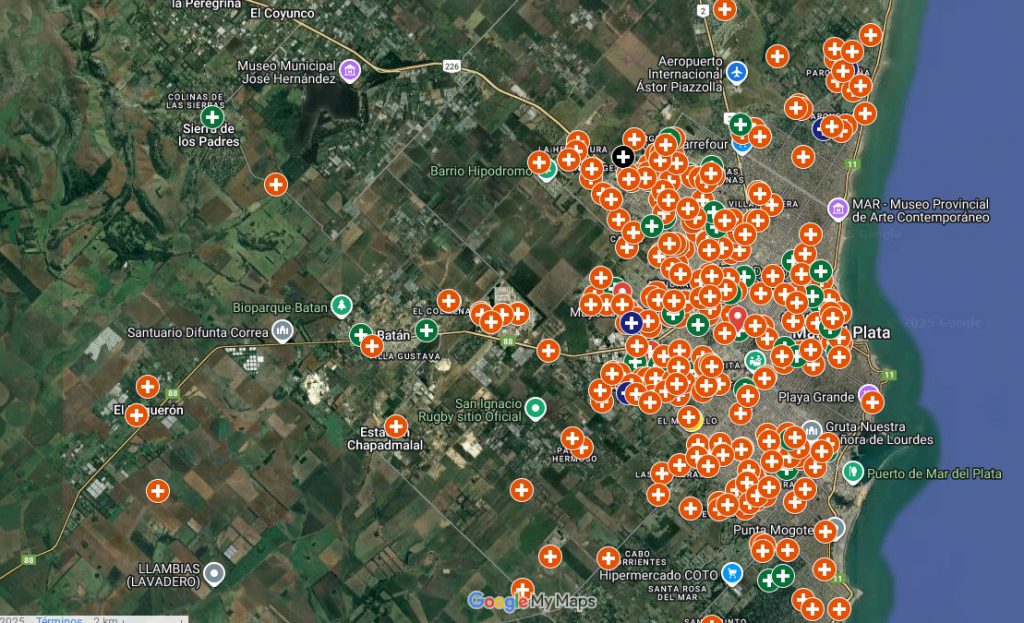Select the black cross marker near Barrio Hipódromo
This screenshot has width=1024, height=623.
pos(623,156)
